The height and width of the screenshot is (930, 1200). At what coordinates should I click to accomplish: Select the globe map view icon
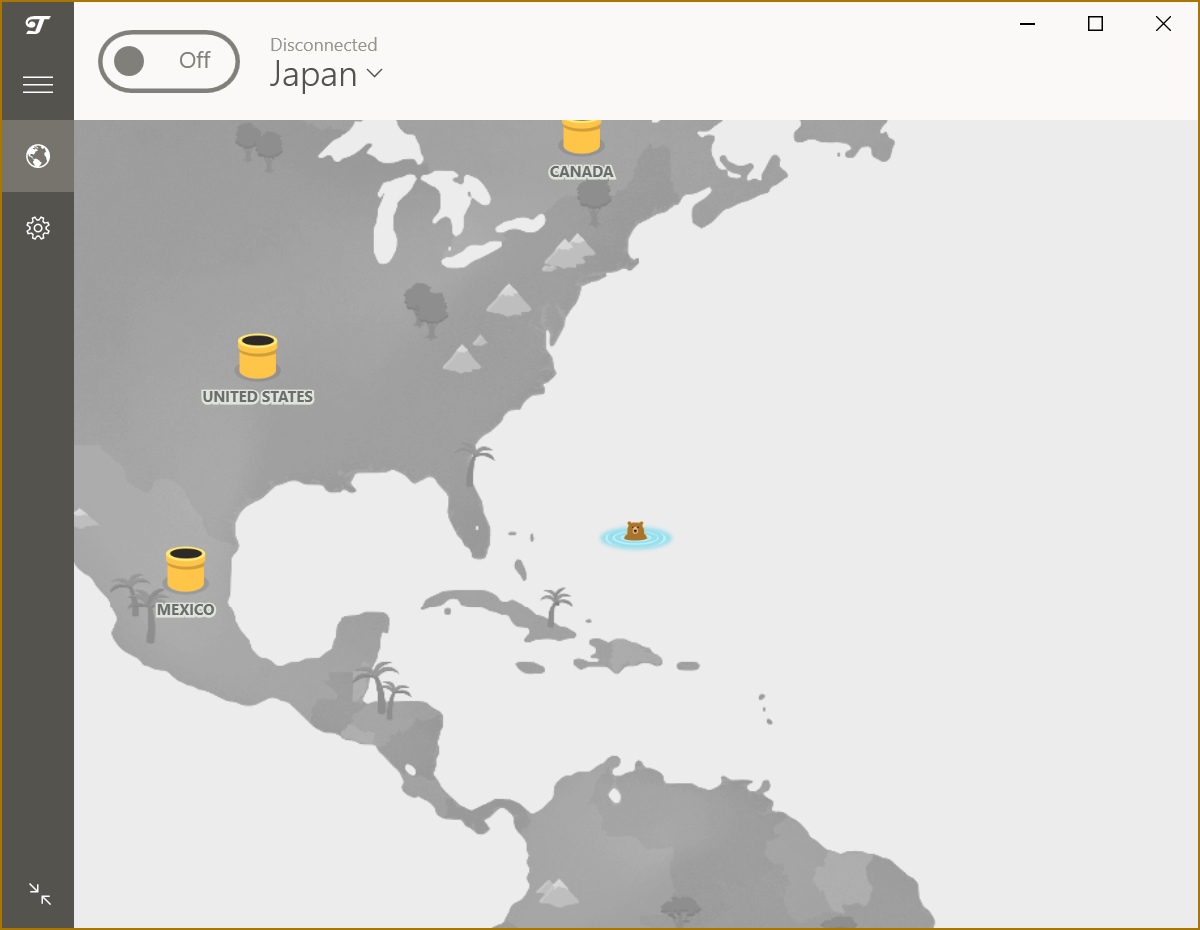(38, 156)
